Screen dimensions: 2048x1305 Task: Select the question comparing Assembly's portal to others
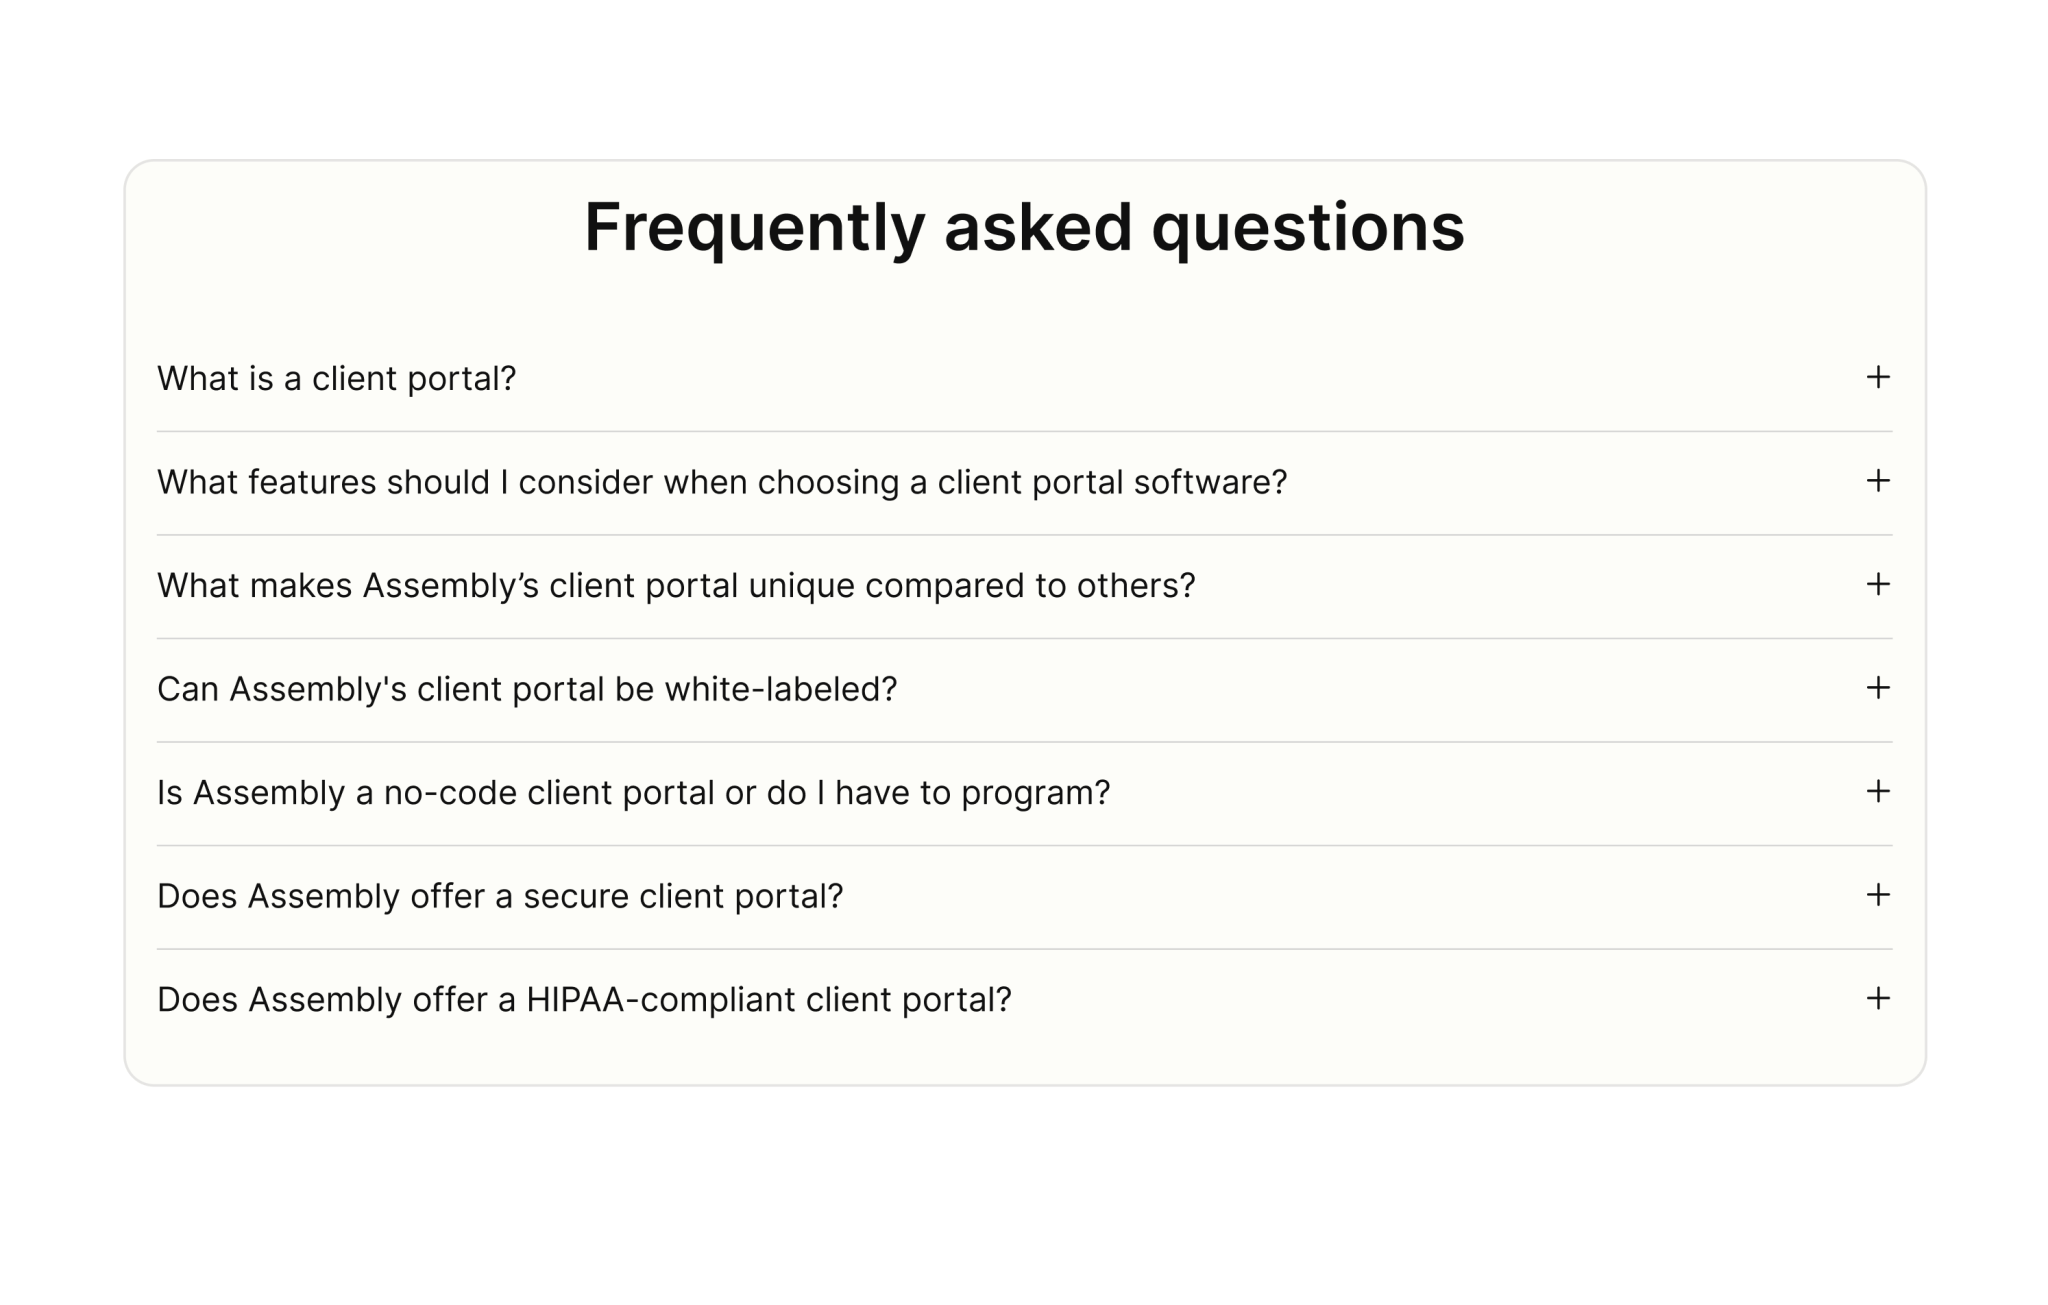(676, 586)
